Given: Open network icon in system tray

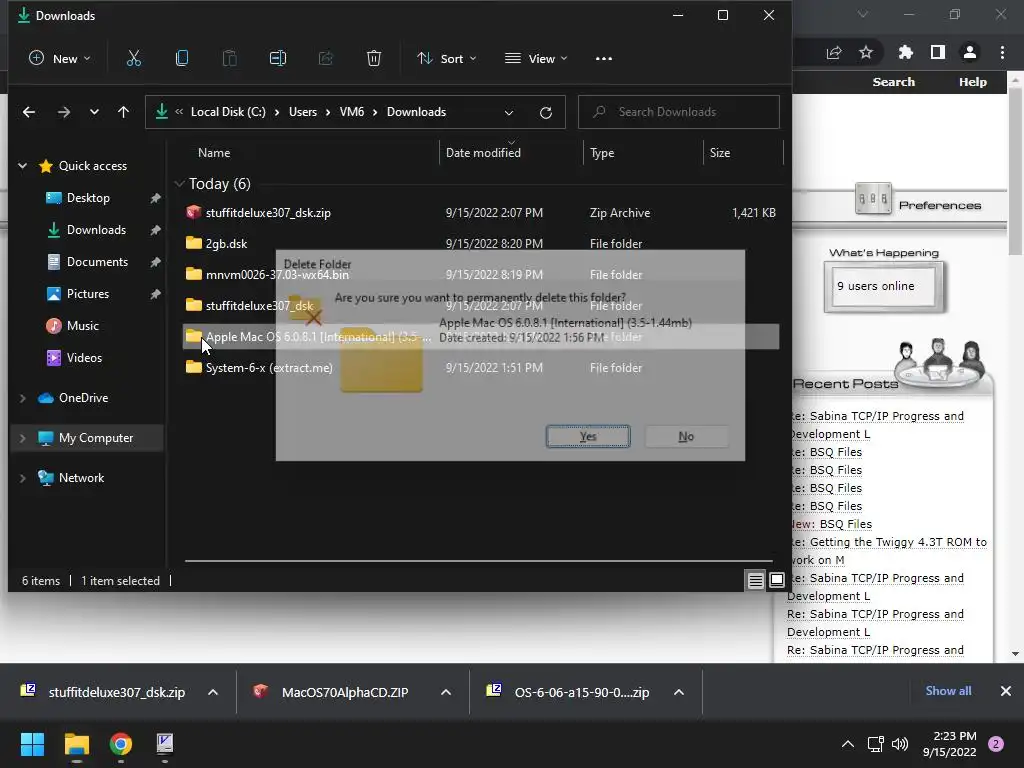Looking at the screenshot, I should point(875,744).
